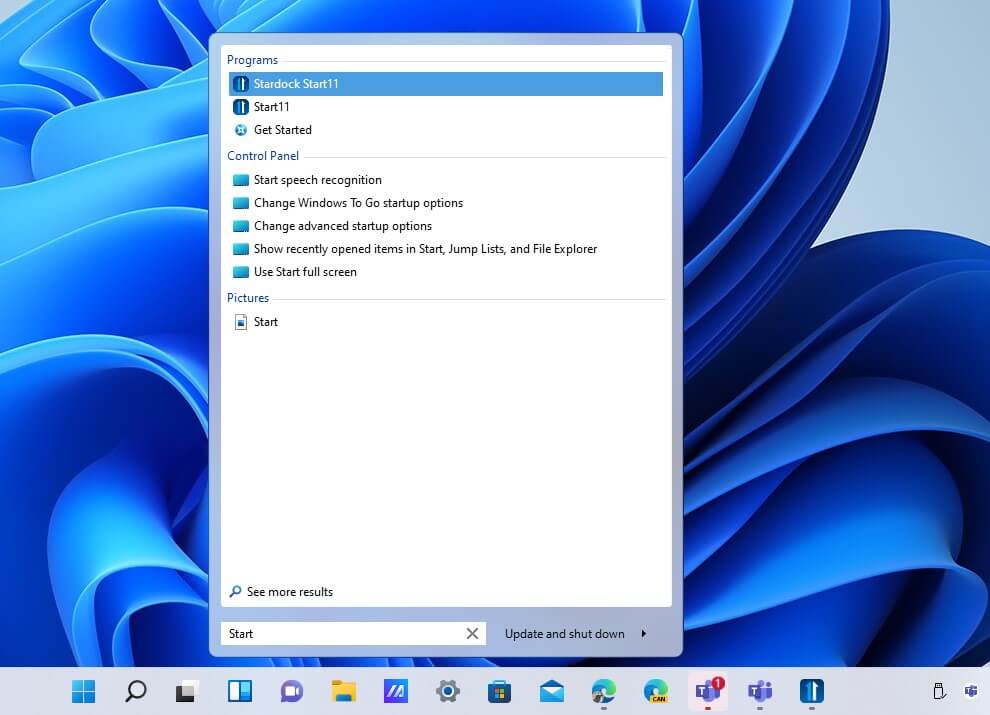Open Microsoft Edge on the taskbar
The image size is (990, 715).
[x=604, y=691]
